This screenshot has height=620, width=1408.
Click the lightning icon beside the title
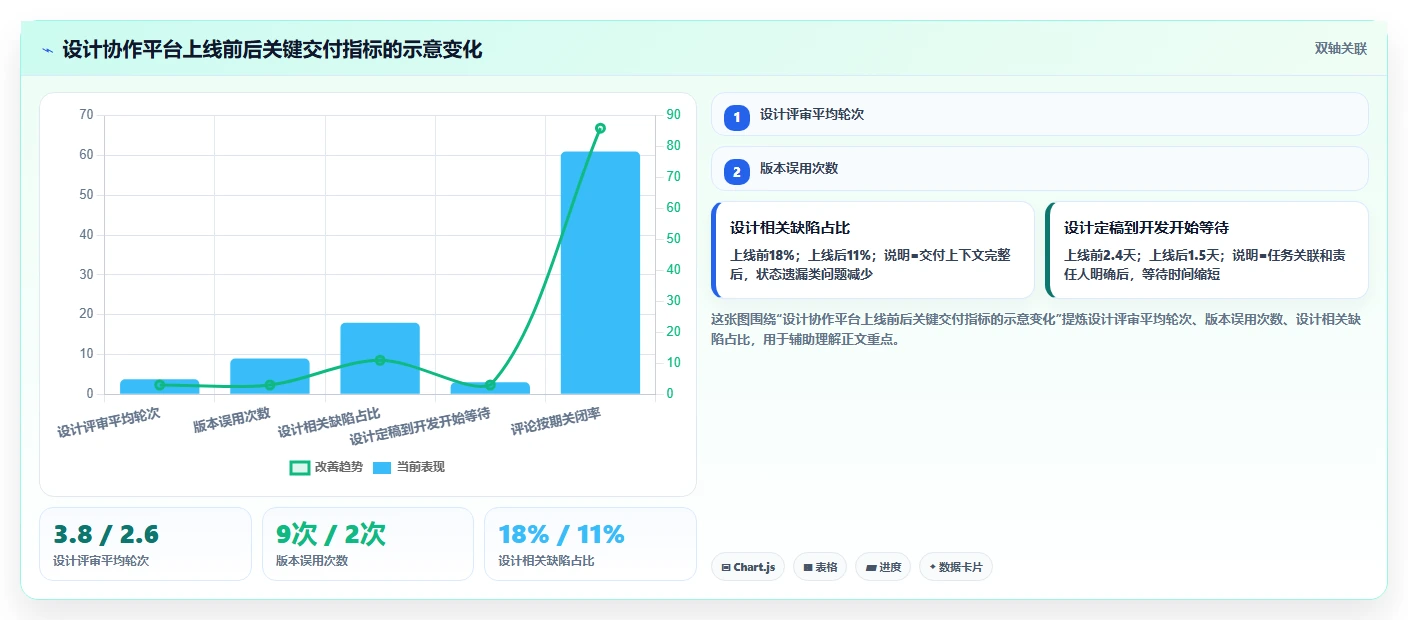click(x=47, y=49)
